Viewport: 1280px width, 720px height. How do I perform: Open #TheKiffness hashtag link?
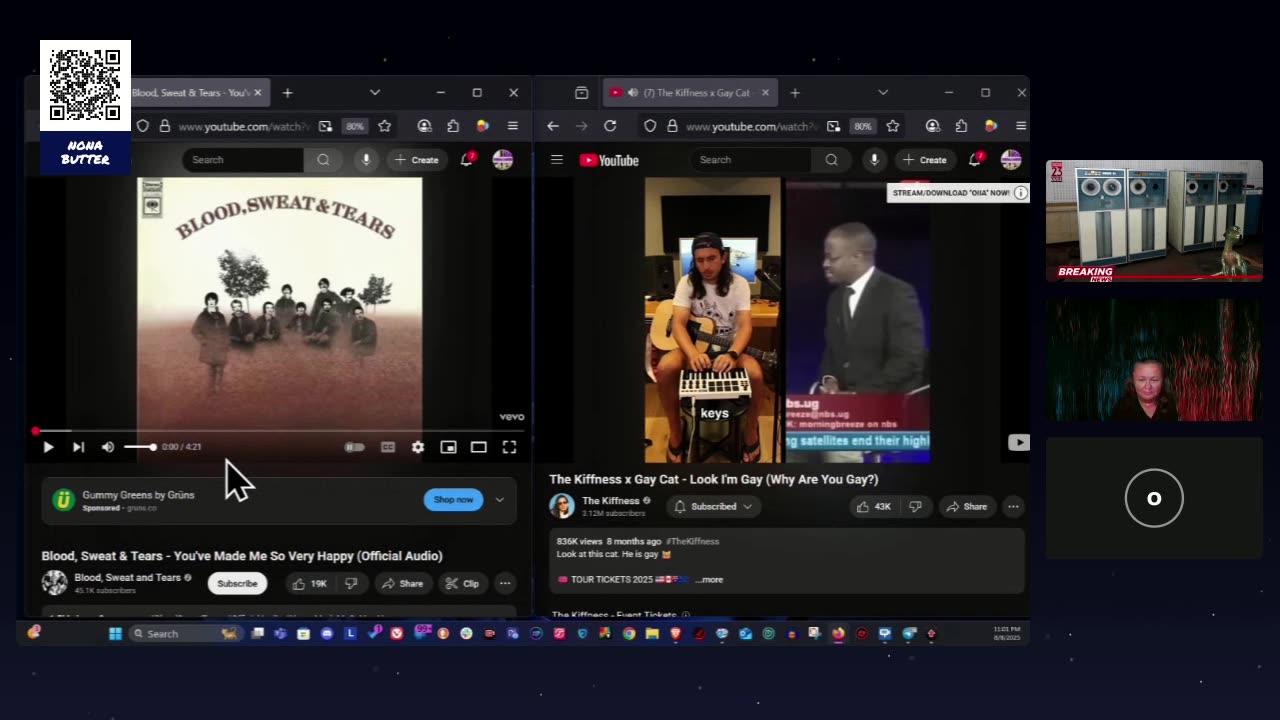point(693,541)
